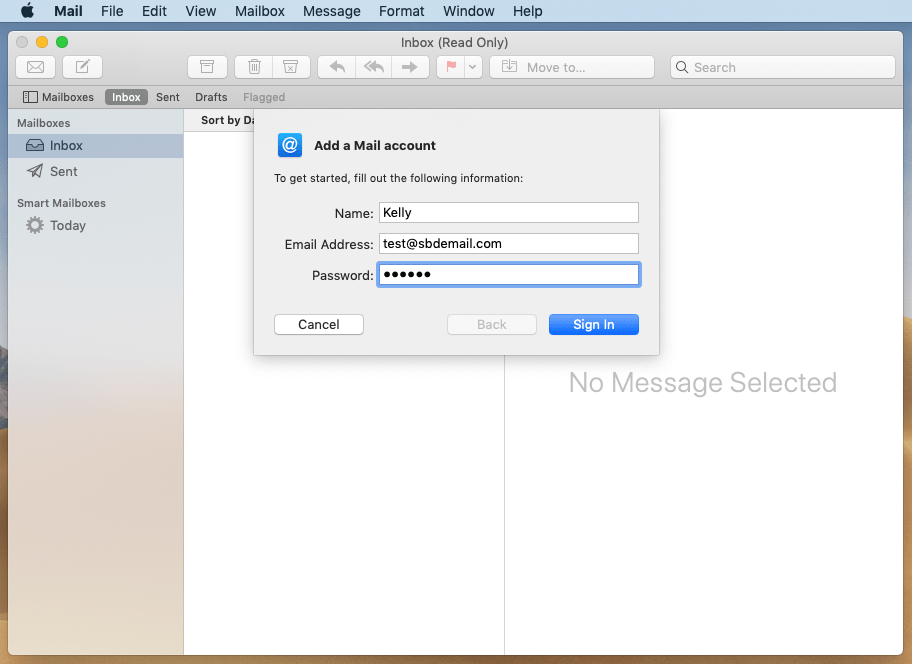
Task: Click the Cancel button
Action: click(x=319, y=324)
